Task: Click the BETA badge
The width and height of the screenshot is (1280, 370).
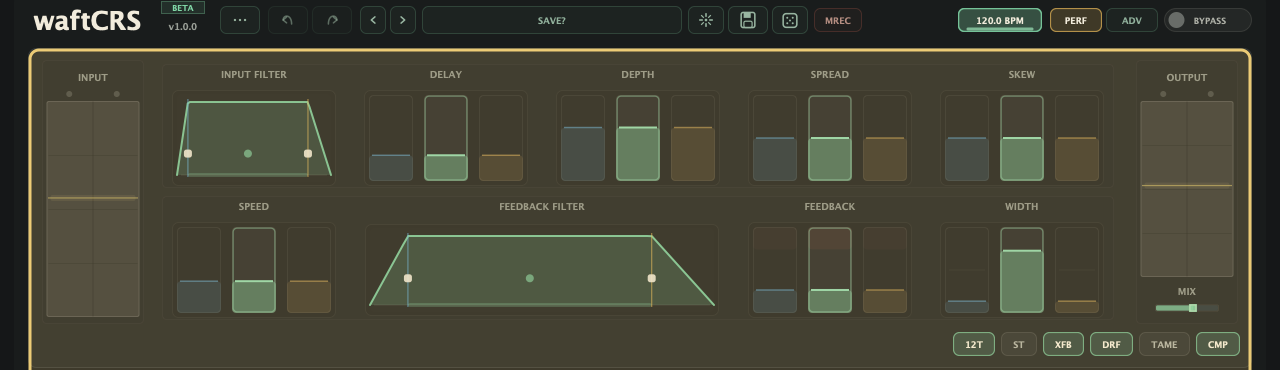Action: point(183,8)
